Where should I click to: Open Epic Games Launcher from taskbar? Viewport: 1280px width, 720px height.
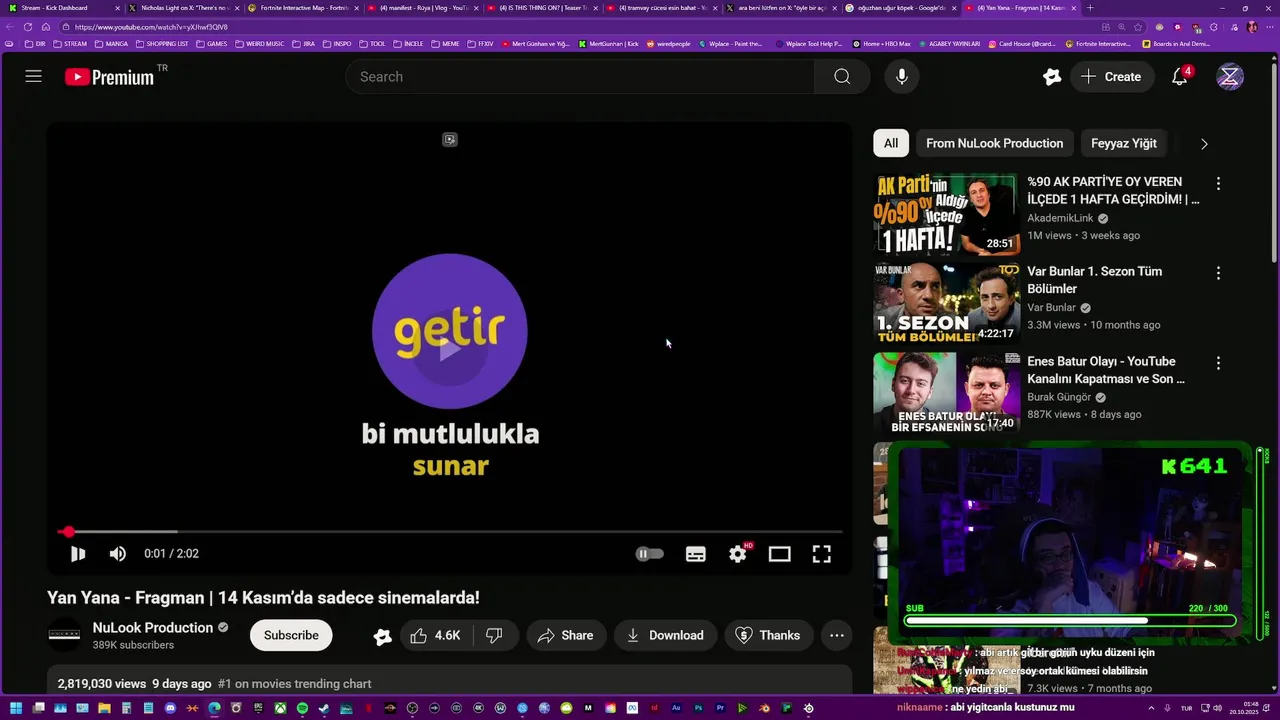point(258,709)
